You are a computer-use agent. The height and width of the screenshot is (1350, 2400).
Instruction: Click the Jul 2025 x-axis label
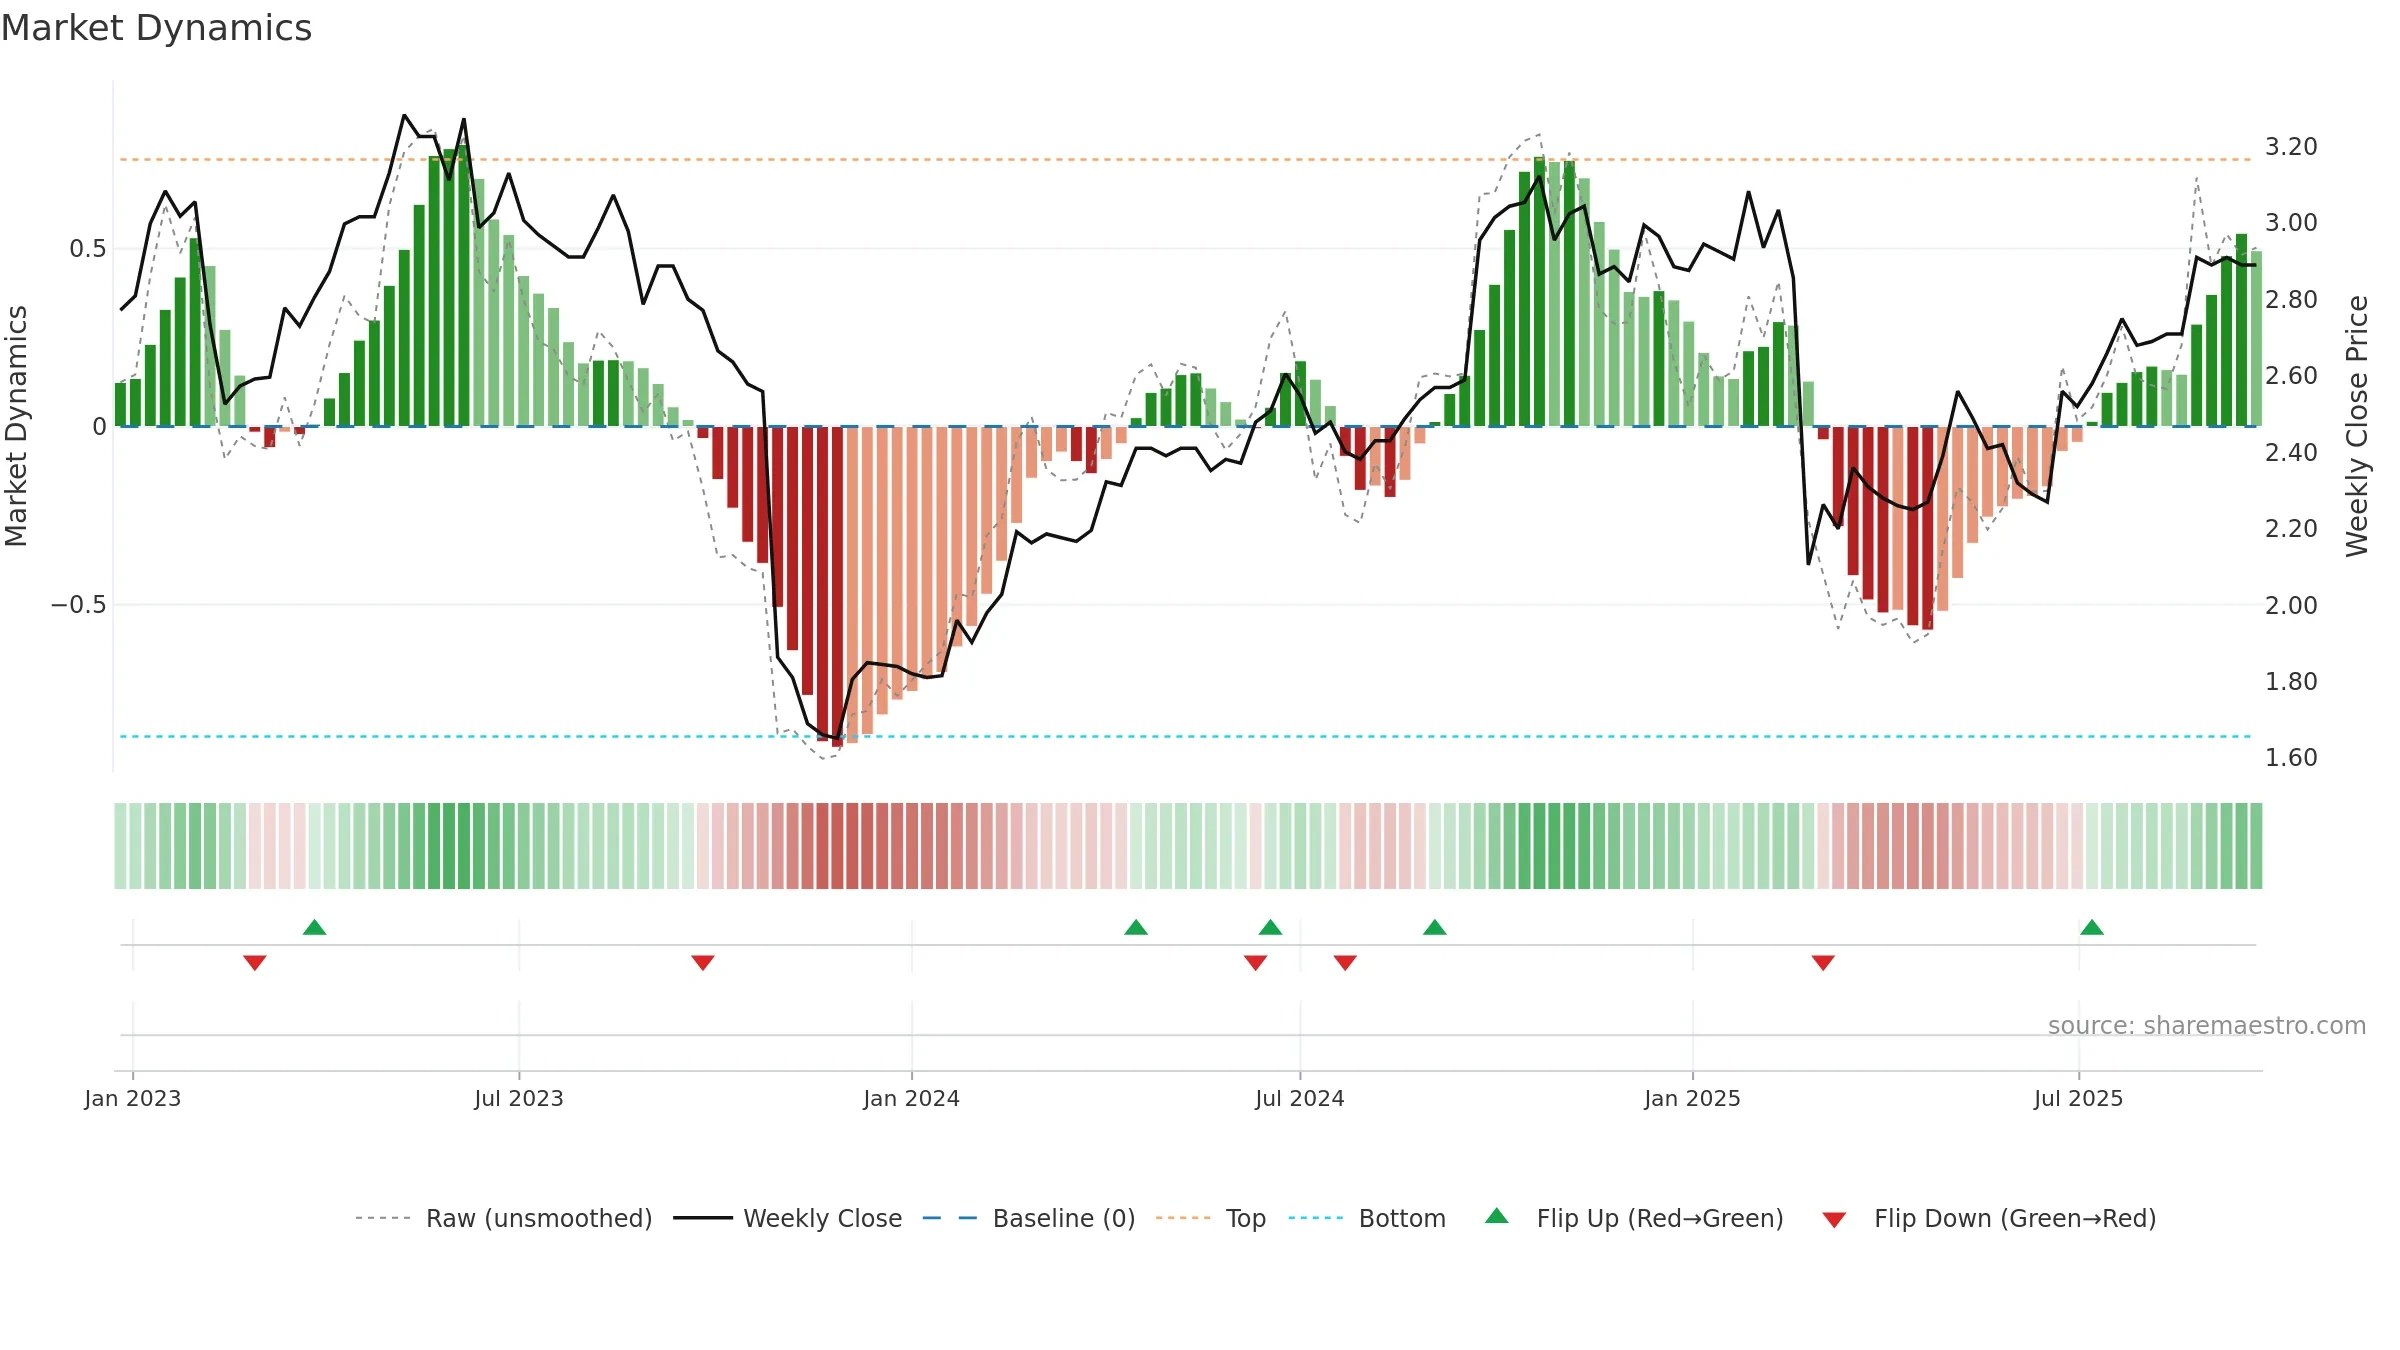point(2079,1098)
